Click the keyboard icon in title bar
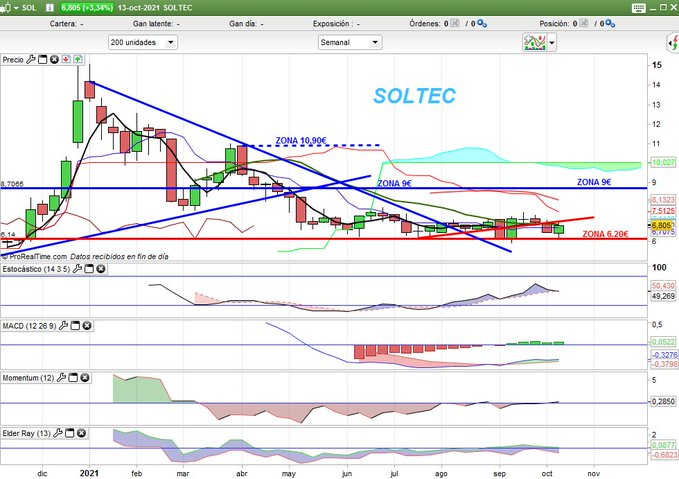This screenshot has height=479, width=679. pos(638,8)
